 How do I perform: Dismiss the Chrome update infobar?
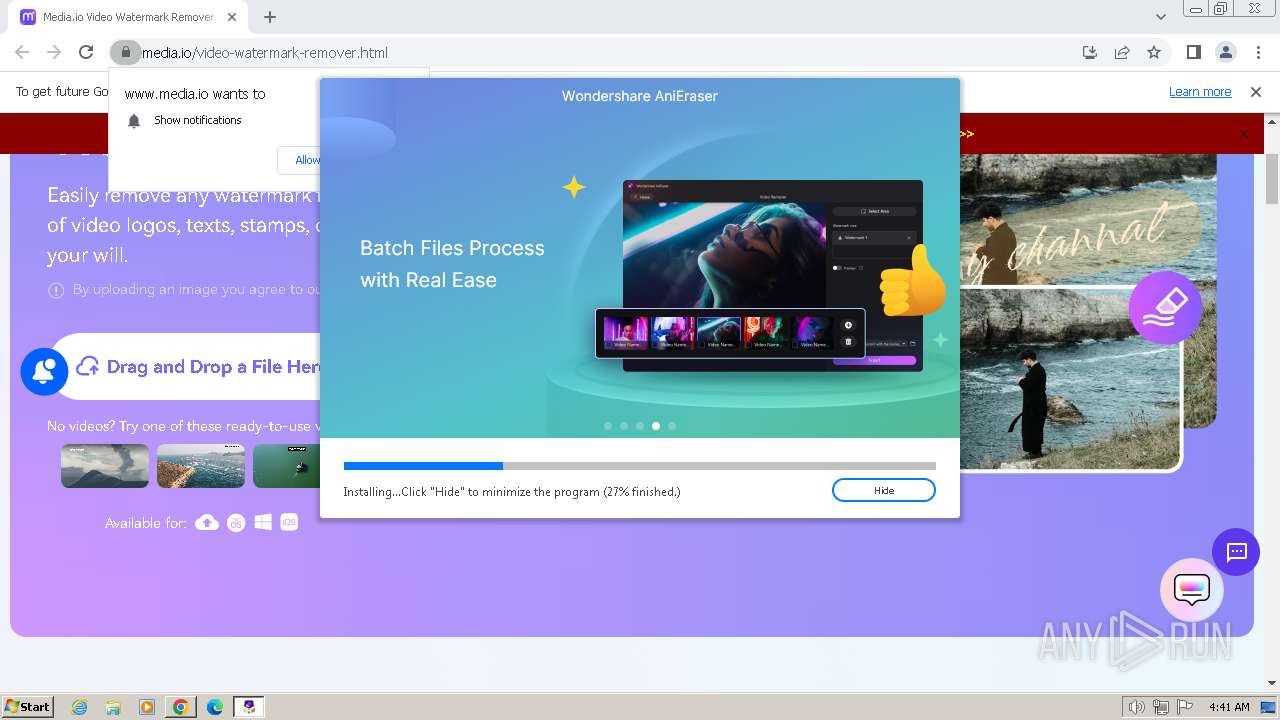[x=1256, y=92]
